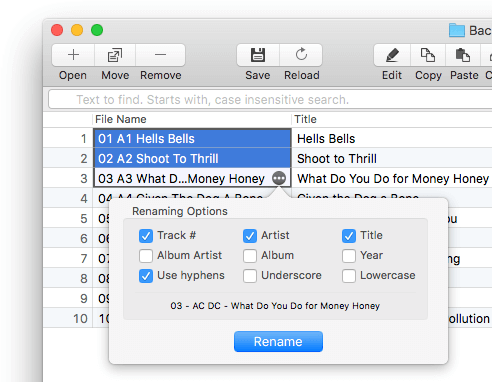Click the Edit pencil icon
The image size is (492, 382).
tap(392, 55)
